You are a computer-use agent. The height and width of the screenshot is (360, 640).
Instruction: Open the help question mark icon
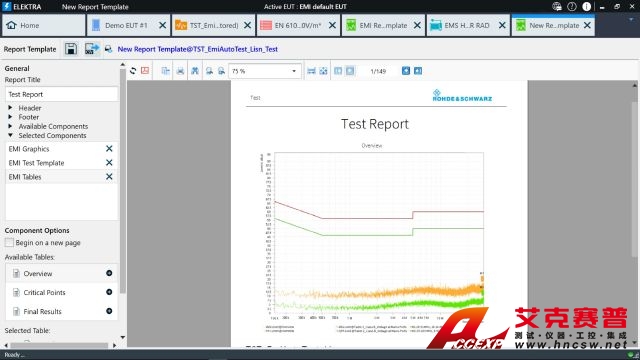point(571,6)
